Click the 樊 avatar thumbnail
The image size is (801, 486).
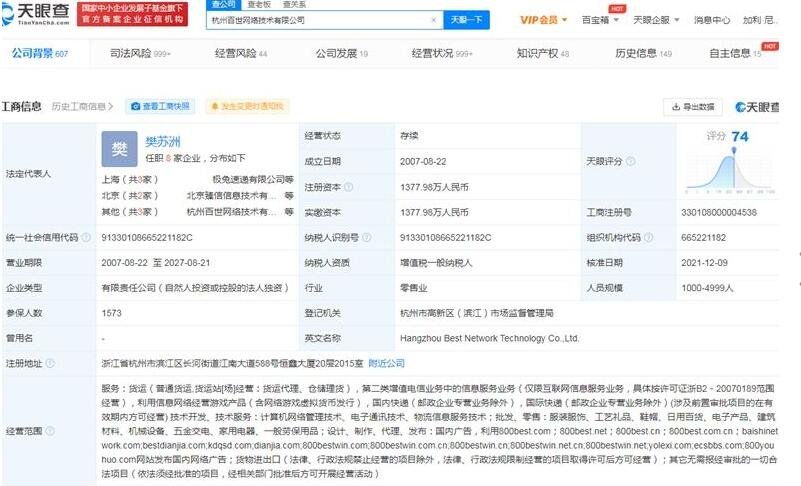(x=120, y=149)
